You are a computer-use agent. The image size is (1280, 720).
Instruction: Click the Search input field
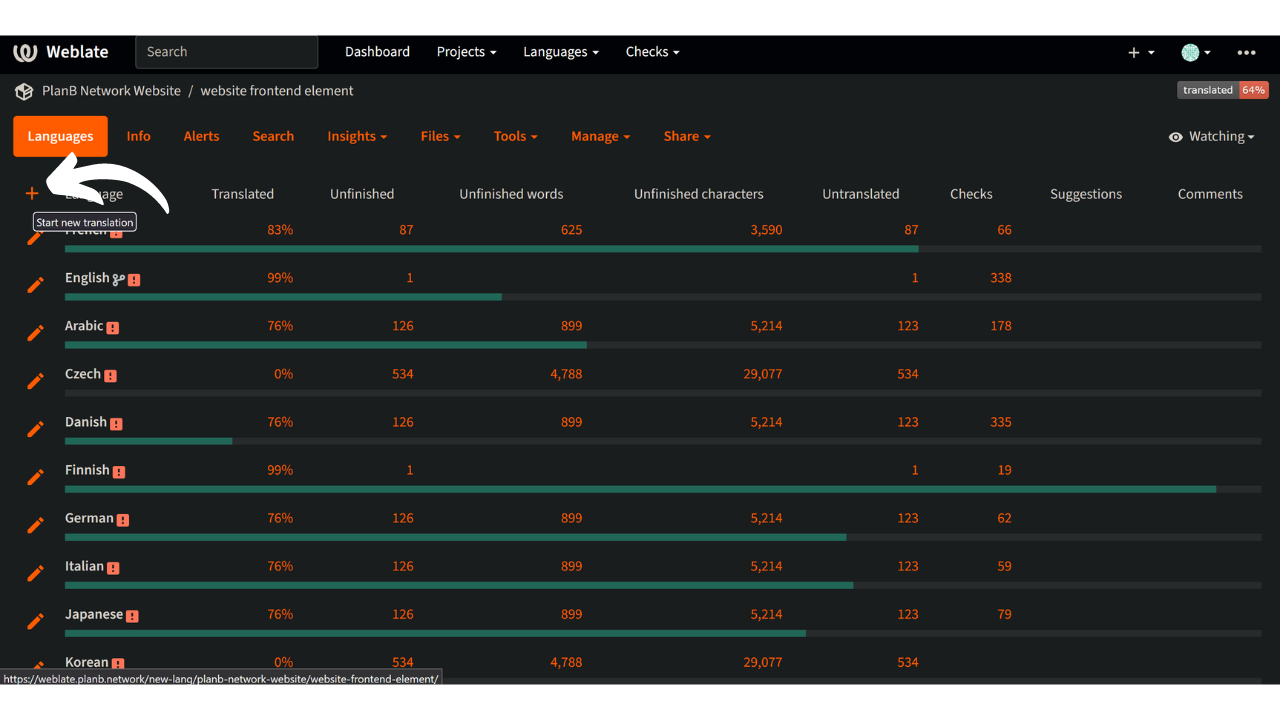click(x=226, y=52)
